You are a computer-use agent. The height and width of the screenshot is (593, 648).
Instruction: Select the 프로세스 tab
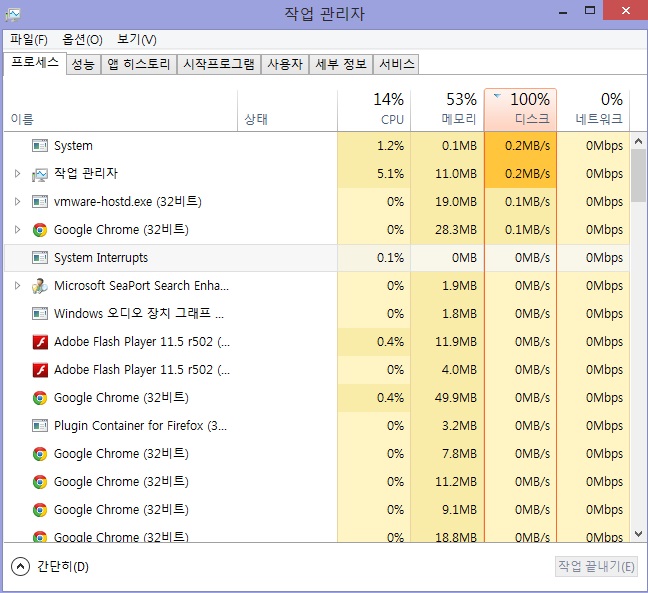pyautogui.click(x=35, y=63)
